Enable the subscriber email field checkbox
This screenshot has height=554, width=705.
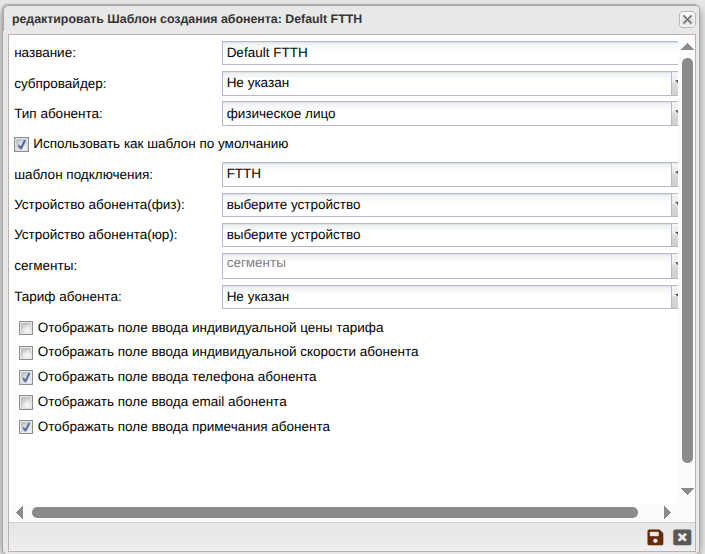tap(27, 402)
